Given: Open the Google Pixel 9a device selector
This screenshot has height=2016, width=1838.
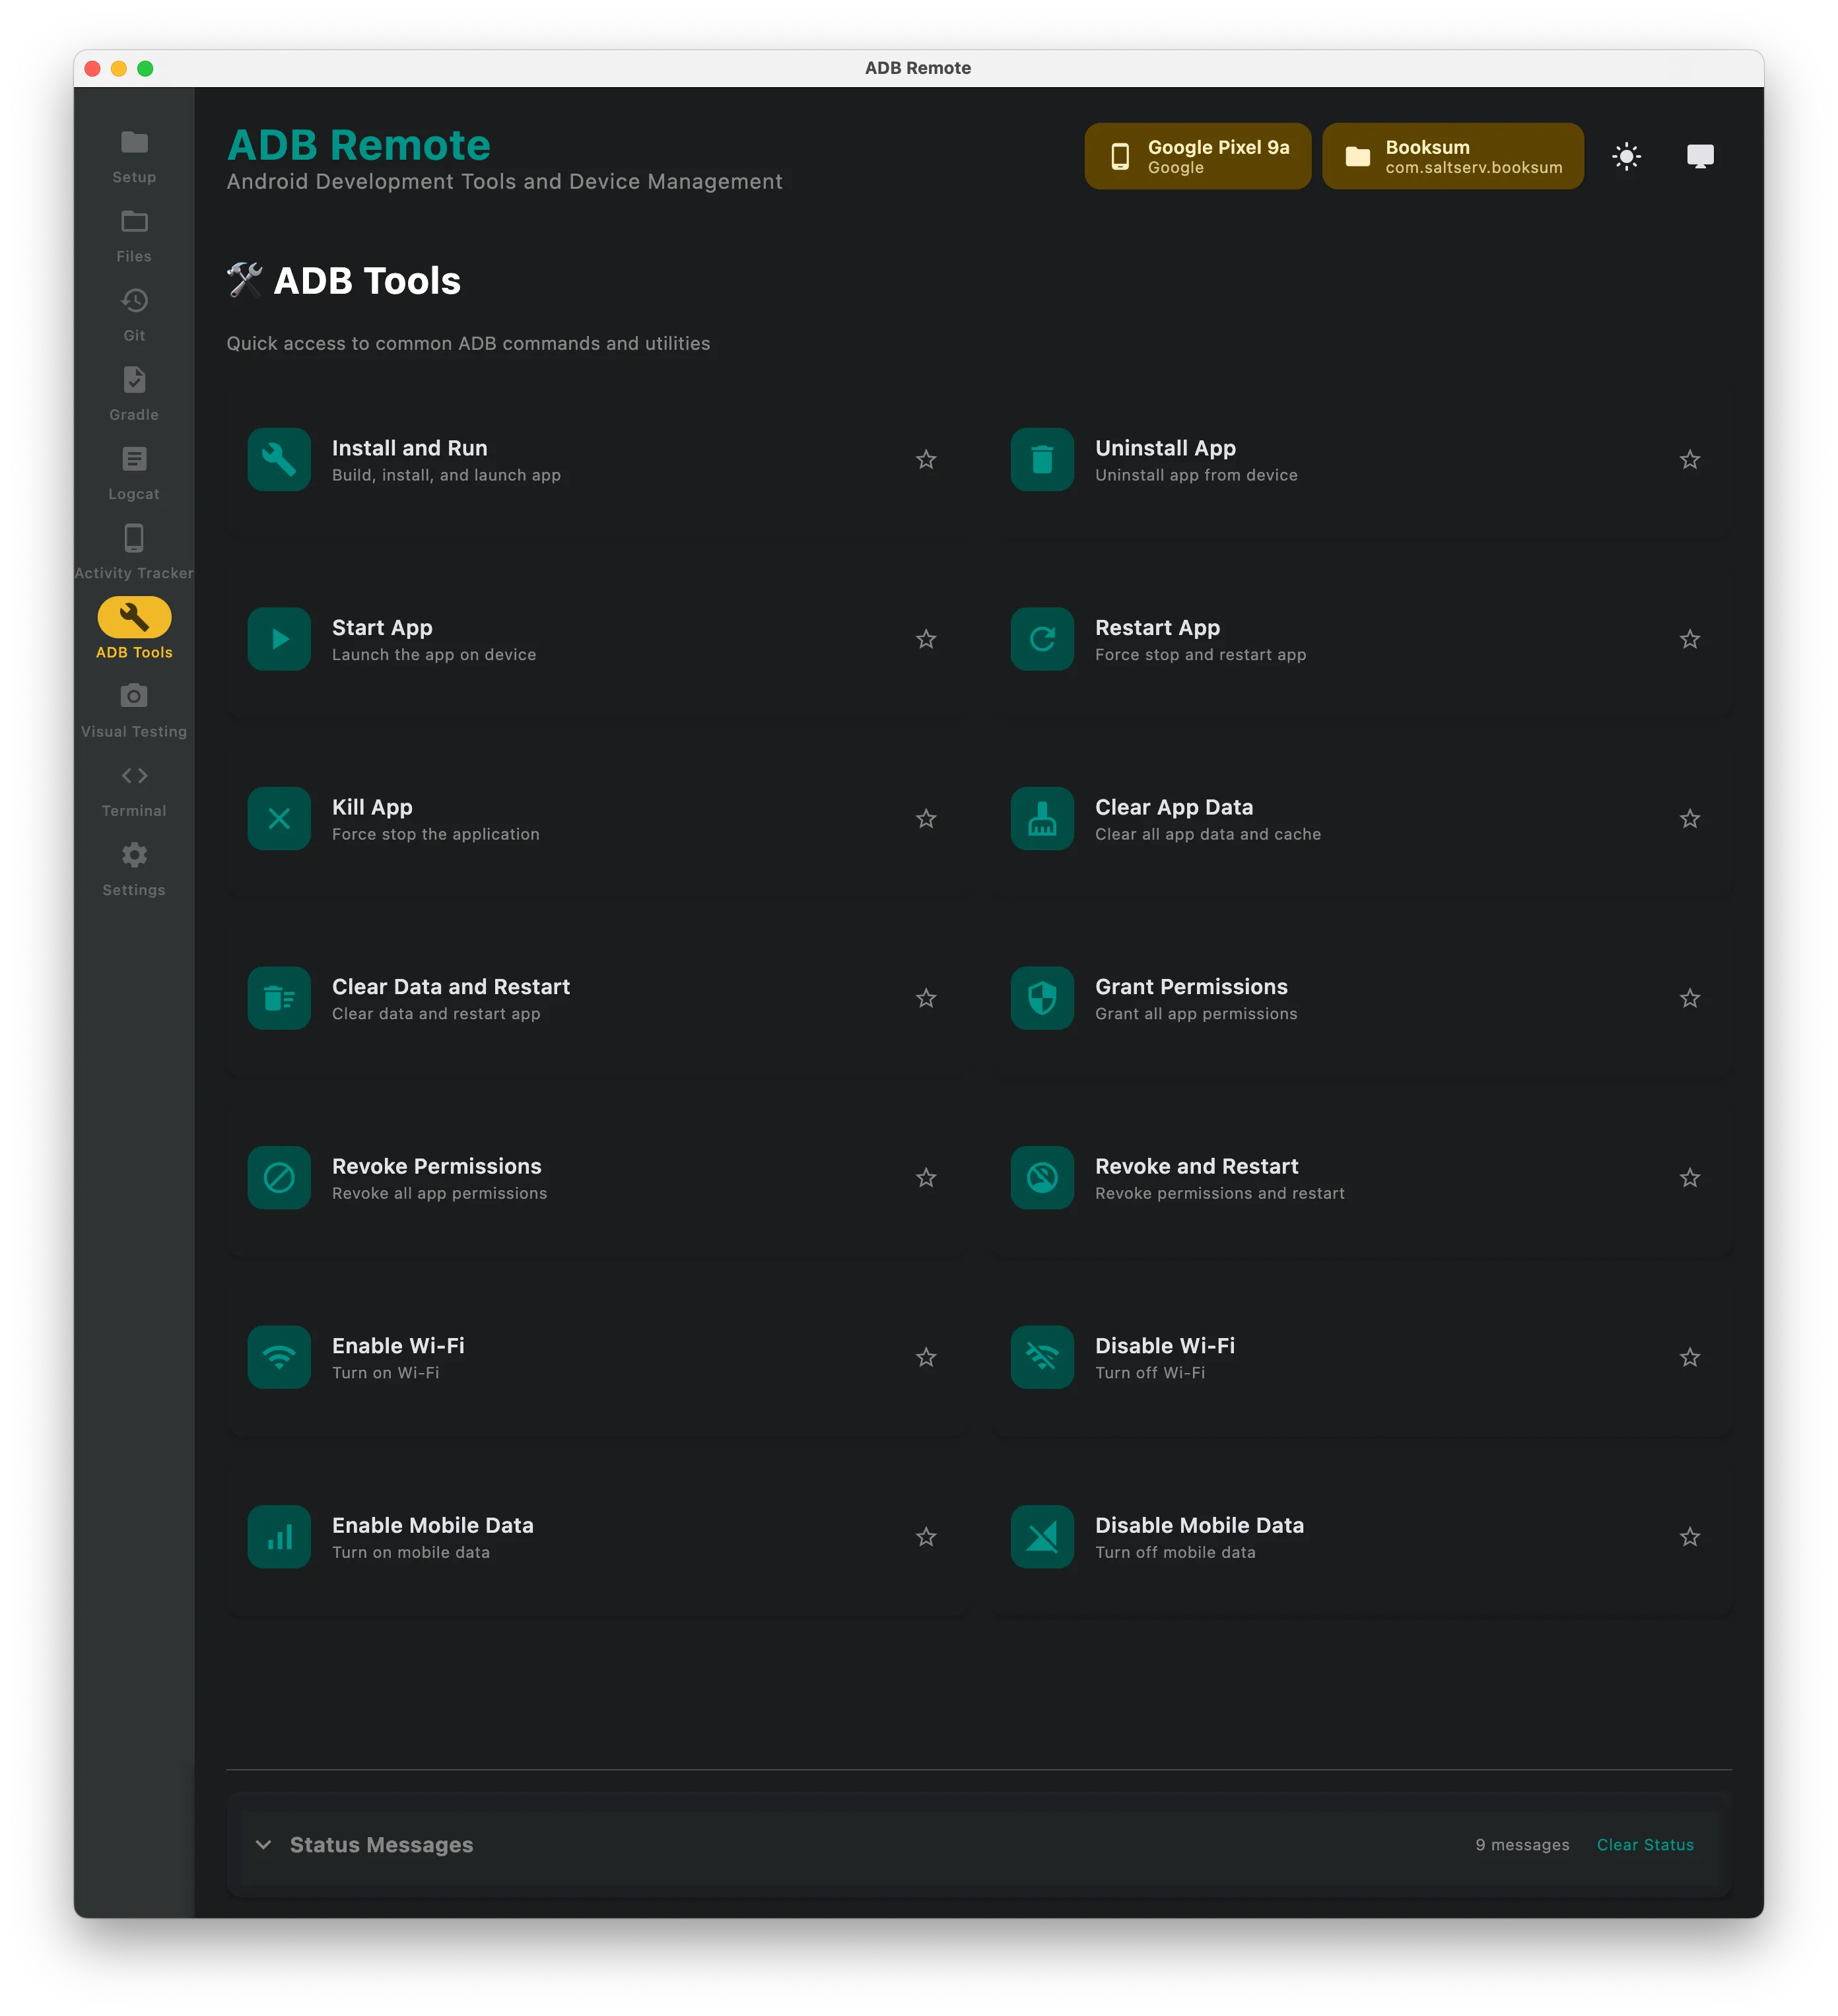Looking at the screenshot, I should pos(1197,155).
